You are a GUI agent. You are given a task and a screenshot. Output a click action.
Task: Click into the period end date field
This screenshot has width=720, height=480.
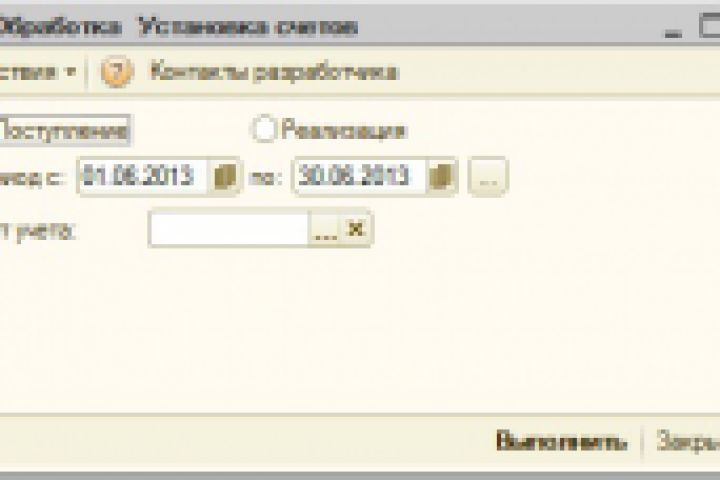pos(360,177)
